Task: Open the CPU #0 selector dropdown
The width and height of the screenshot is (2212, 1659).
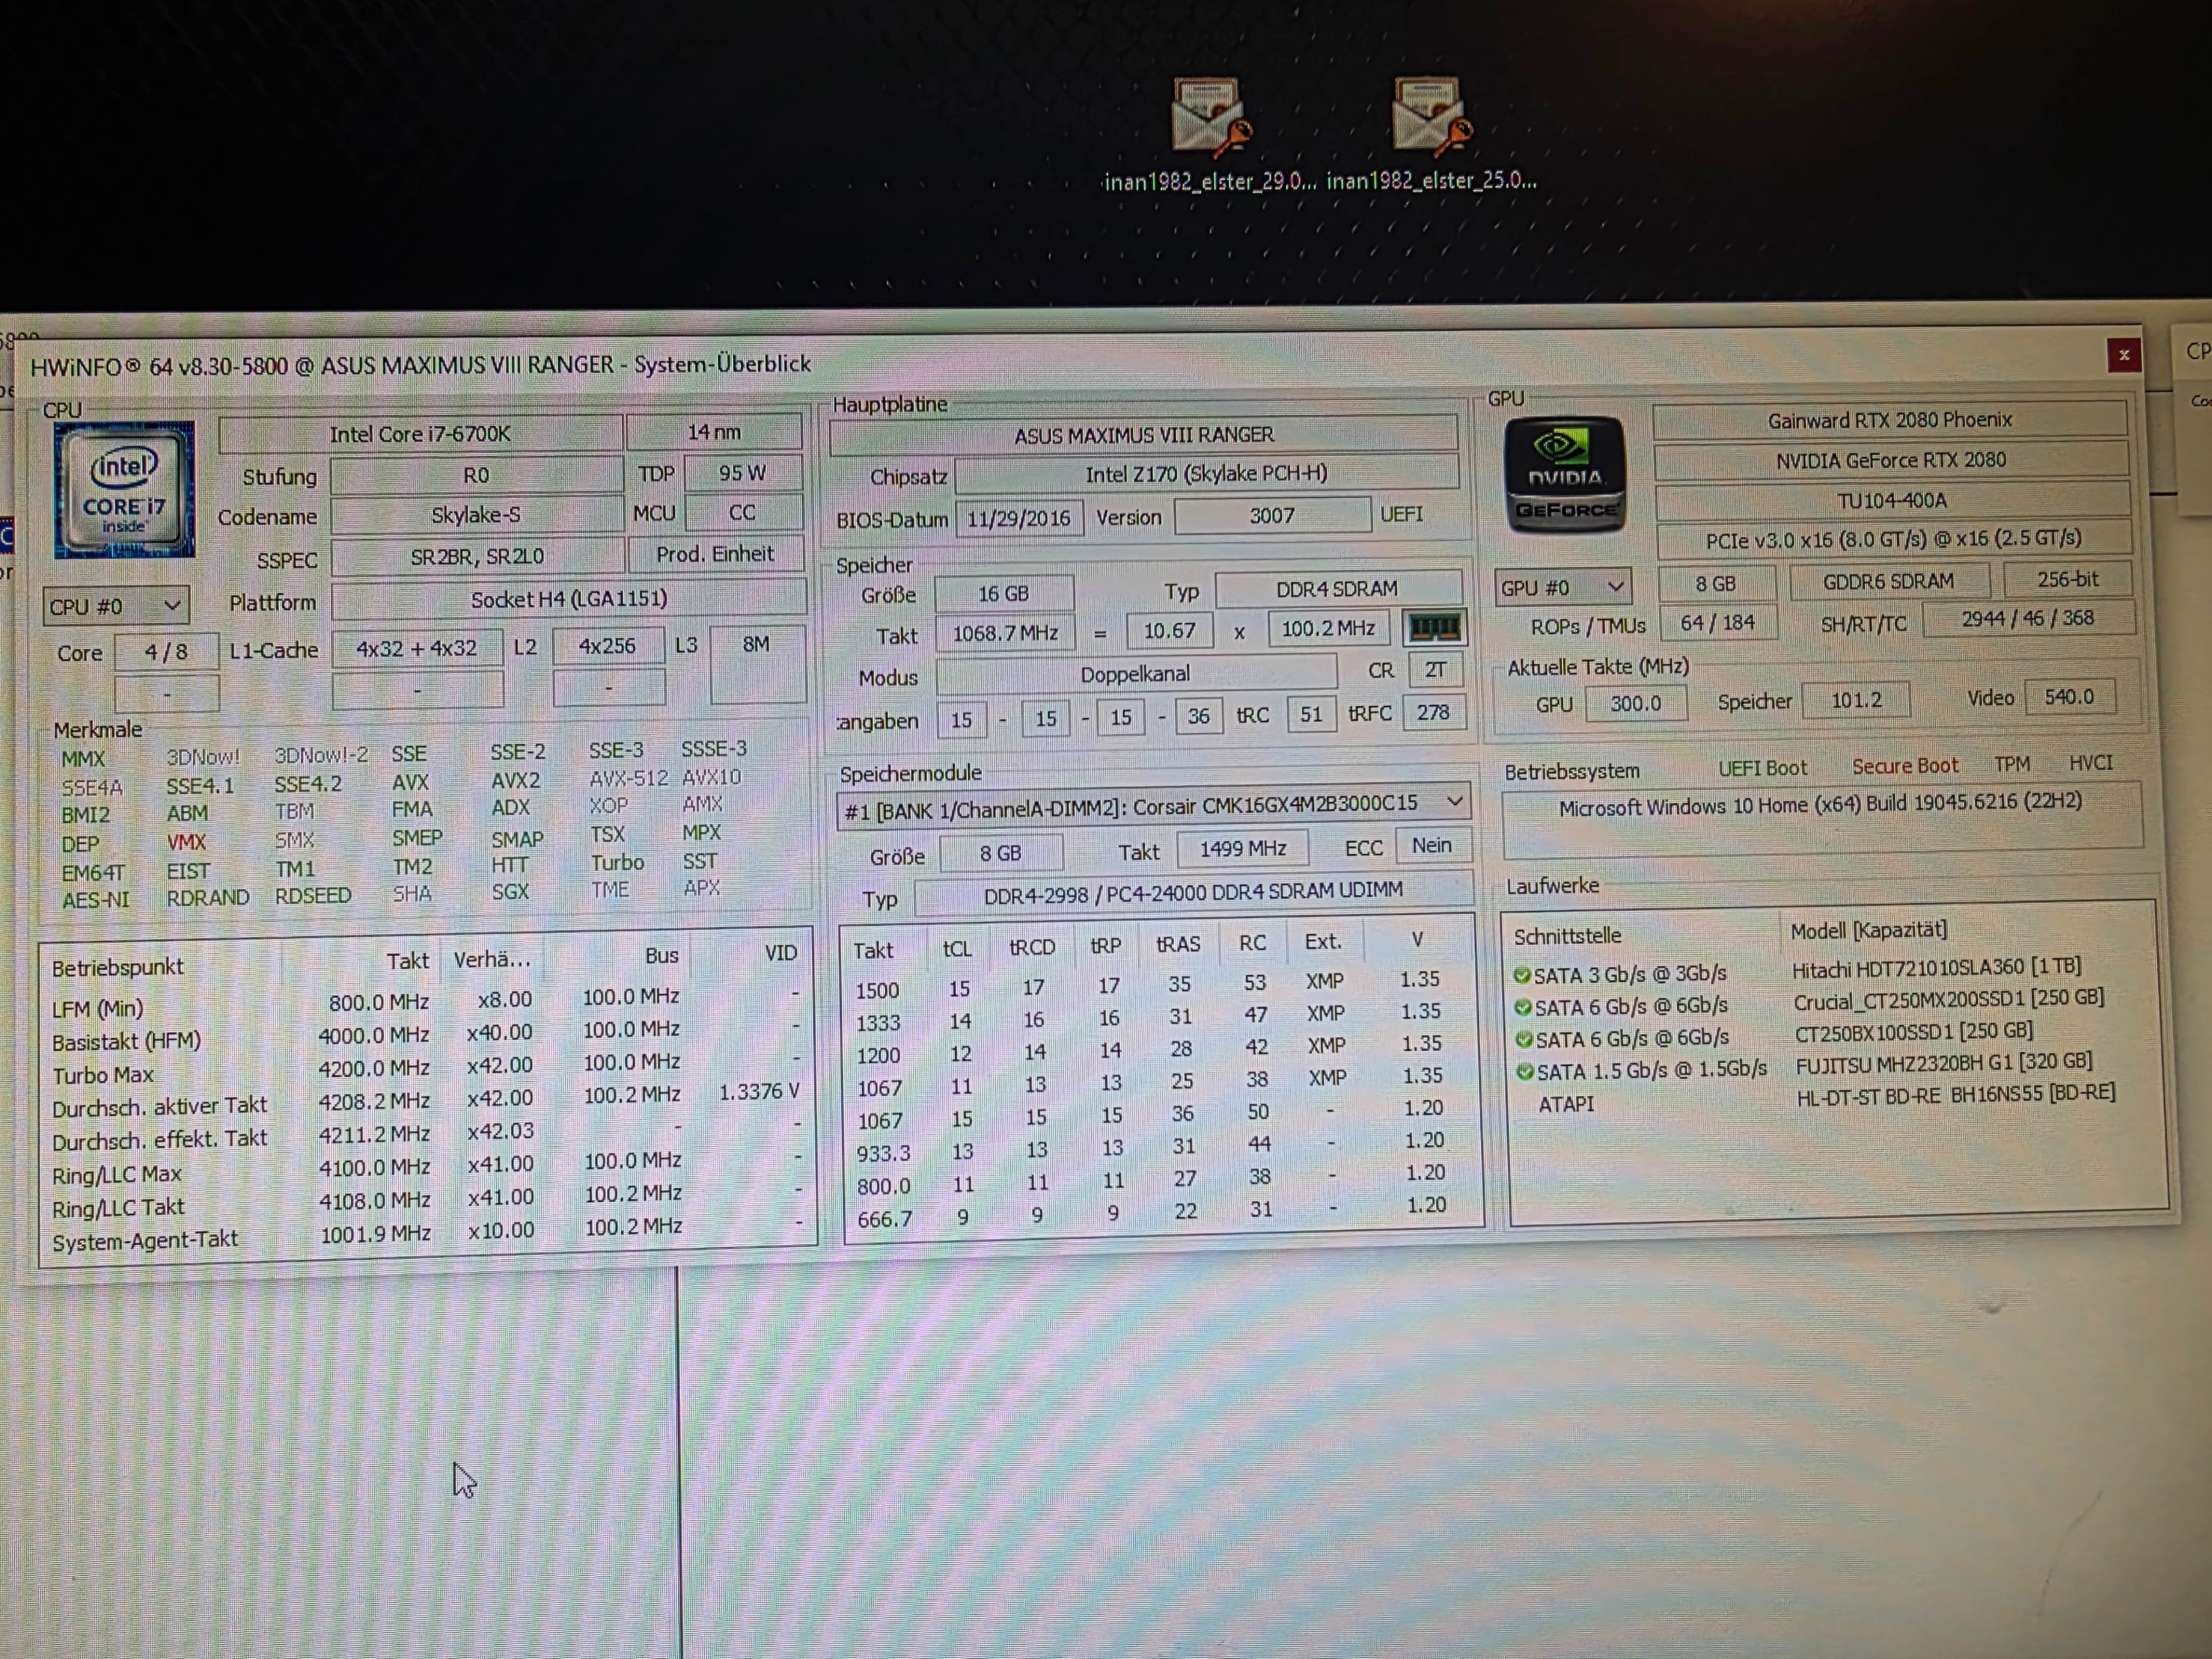Action: [116, 606]
